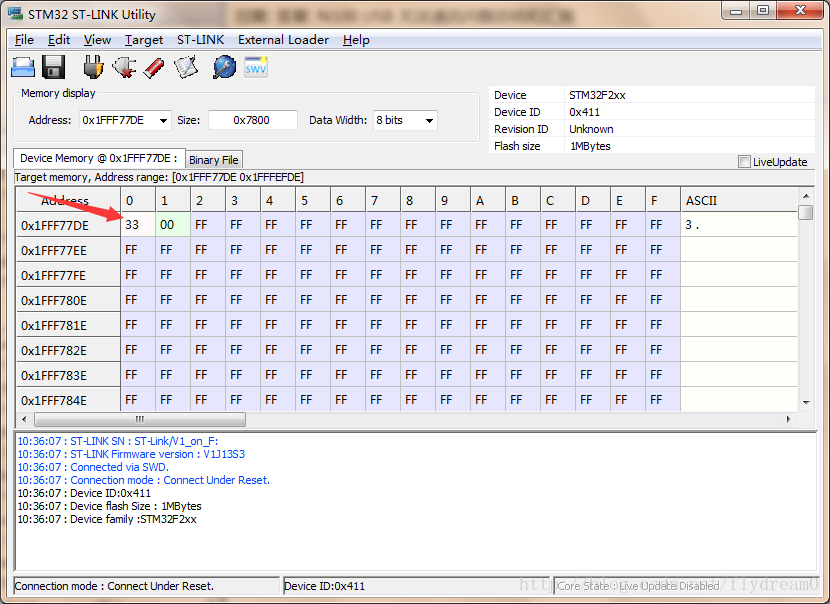Open the SWV viewer icon
This screenshot has width=830, height=604.
click(256, 67)
